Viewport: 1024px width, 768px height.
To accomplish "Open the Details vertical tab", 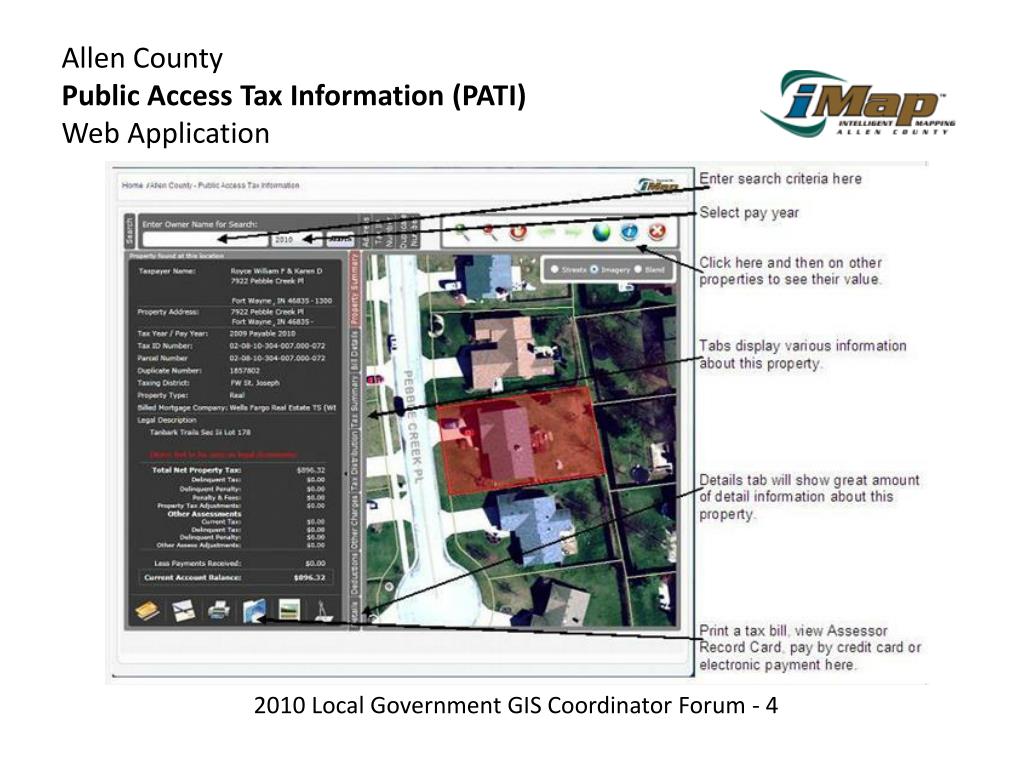I will (x=355, y=613).
